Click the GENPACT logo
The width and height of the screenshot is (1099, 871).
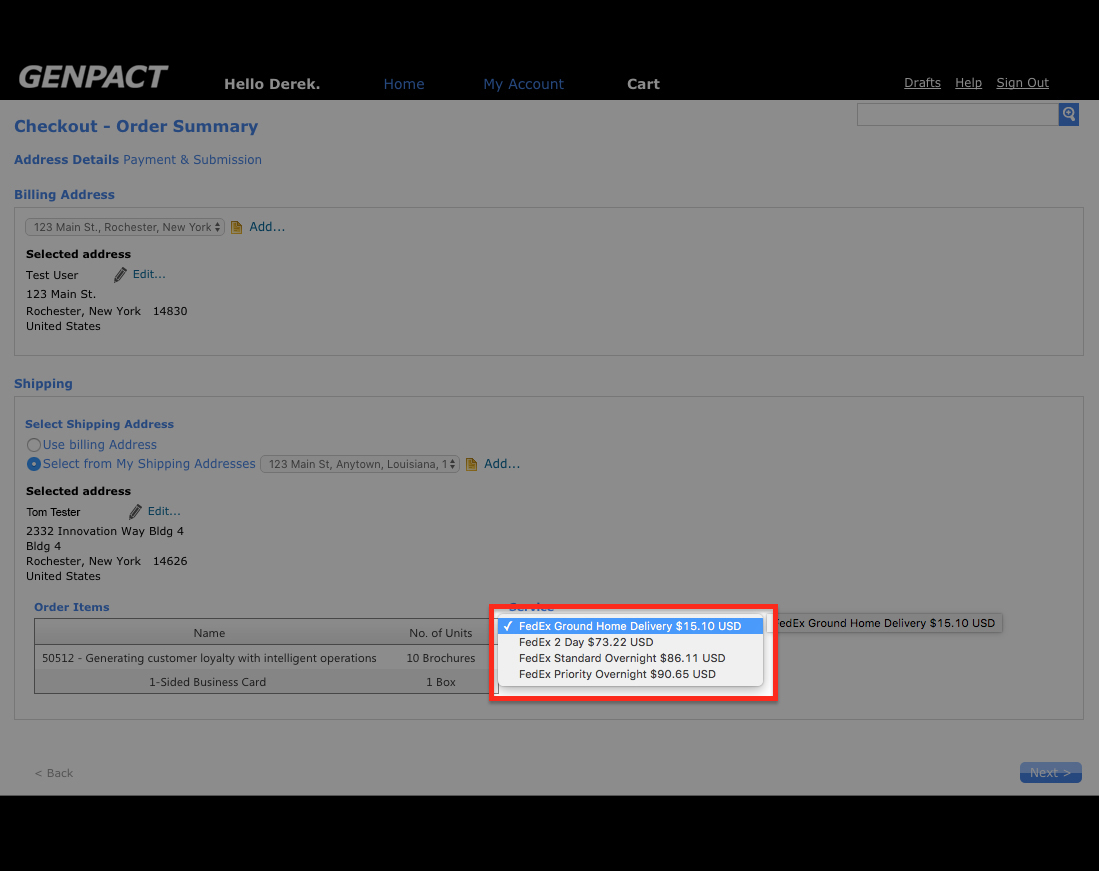click(93, 78)
